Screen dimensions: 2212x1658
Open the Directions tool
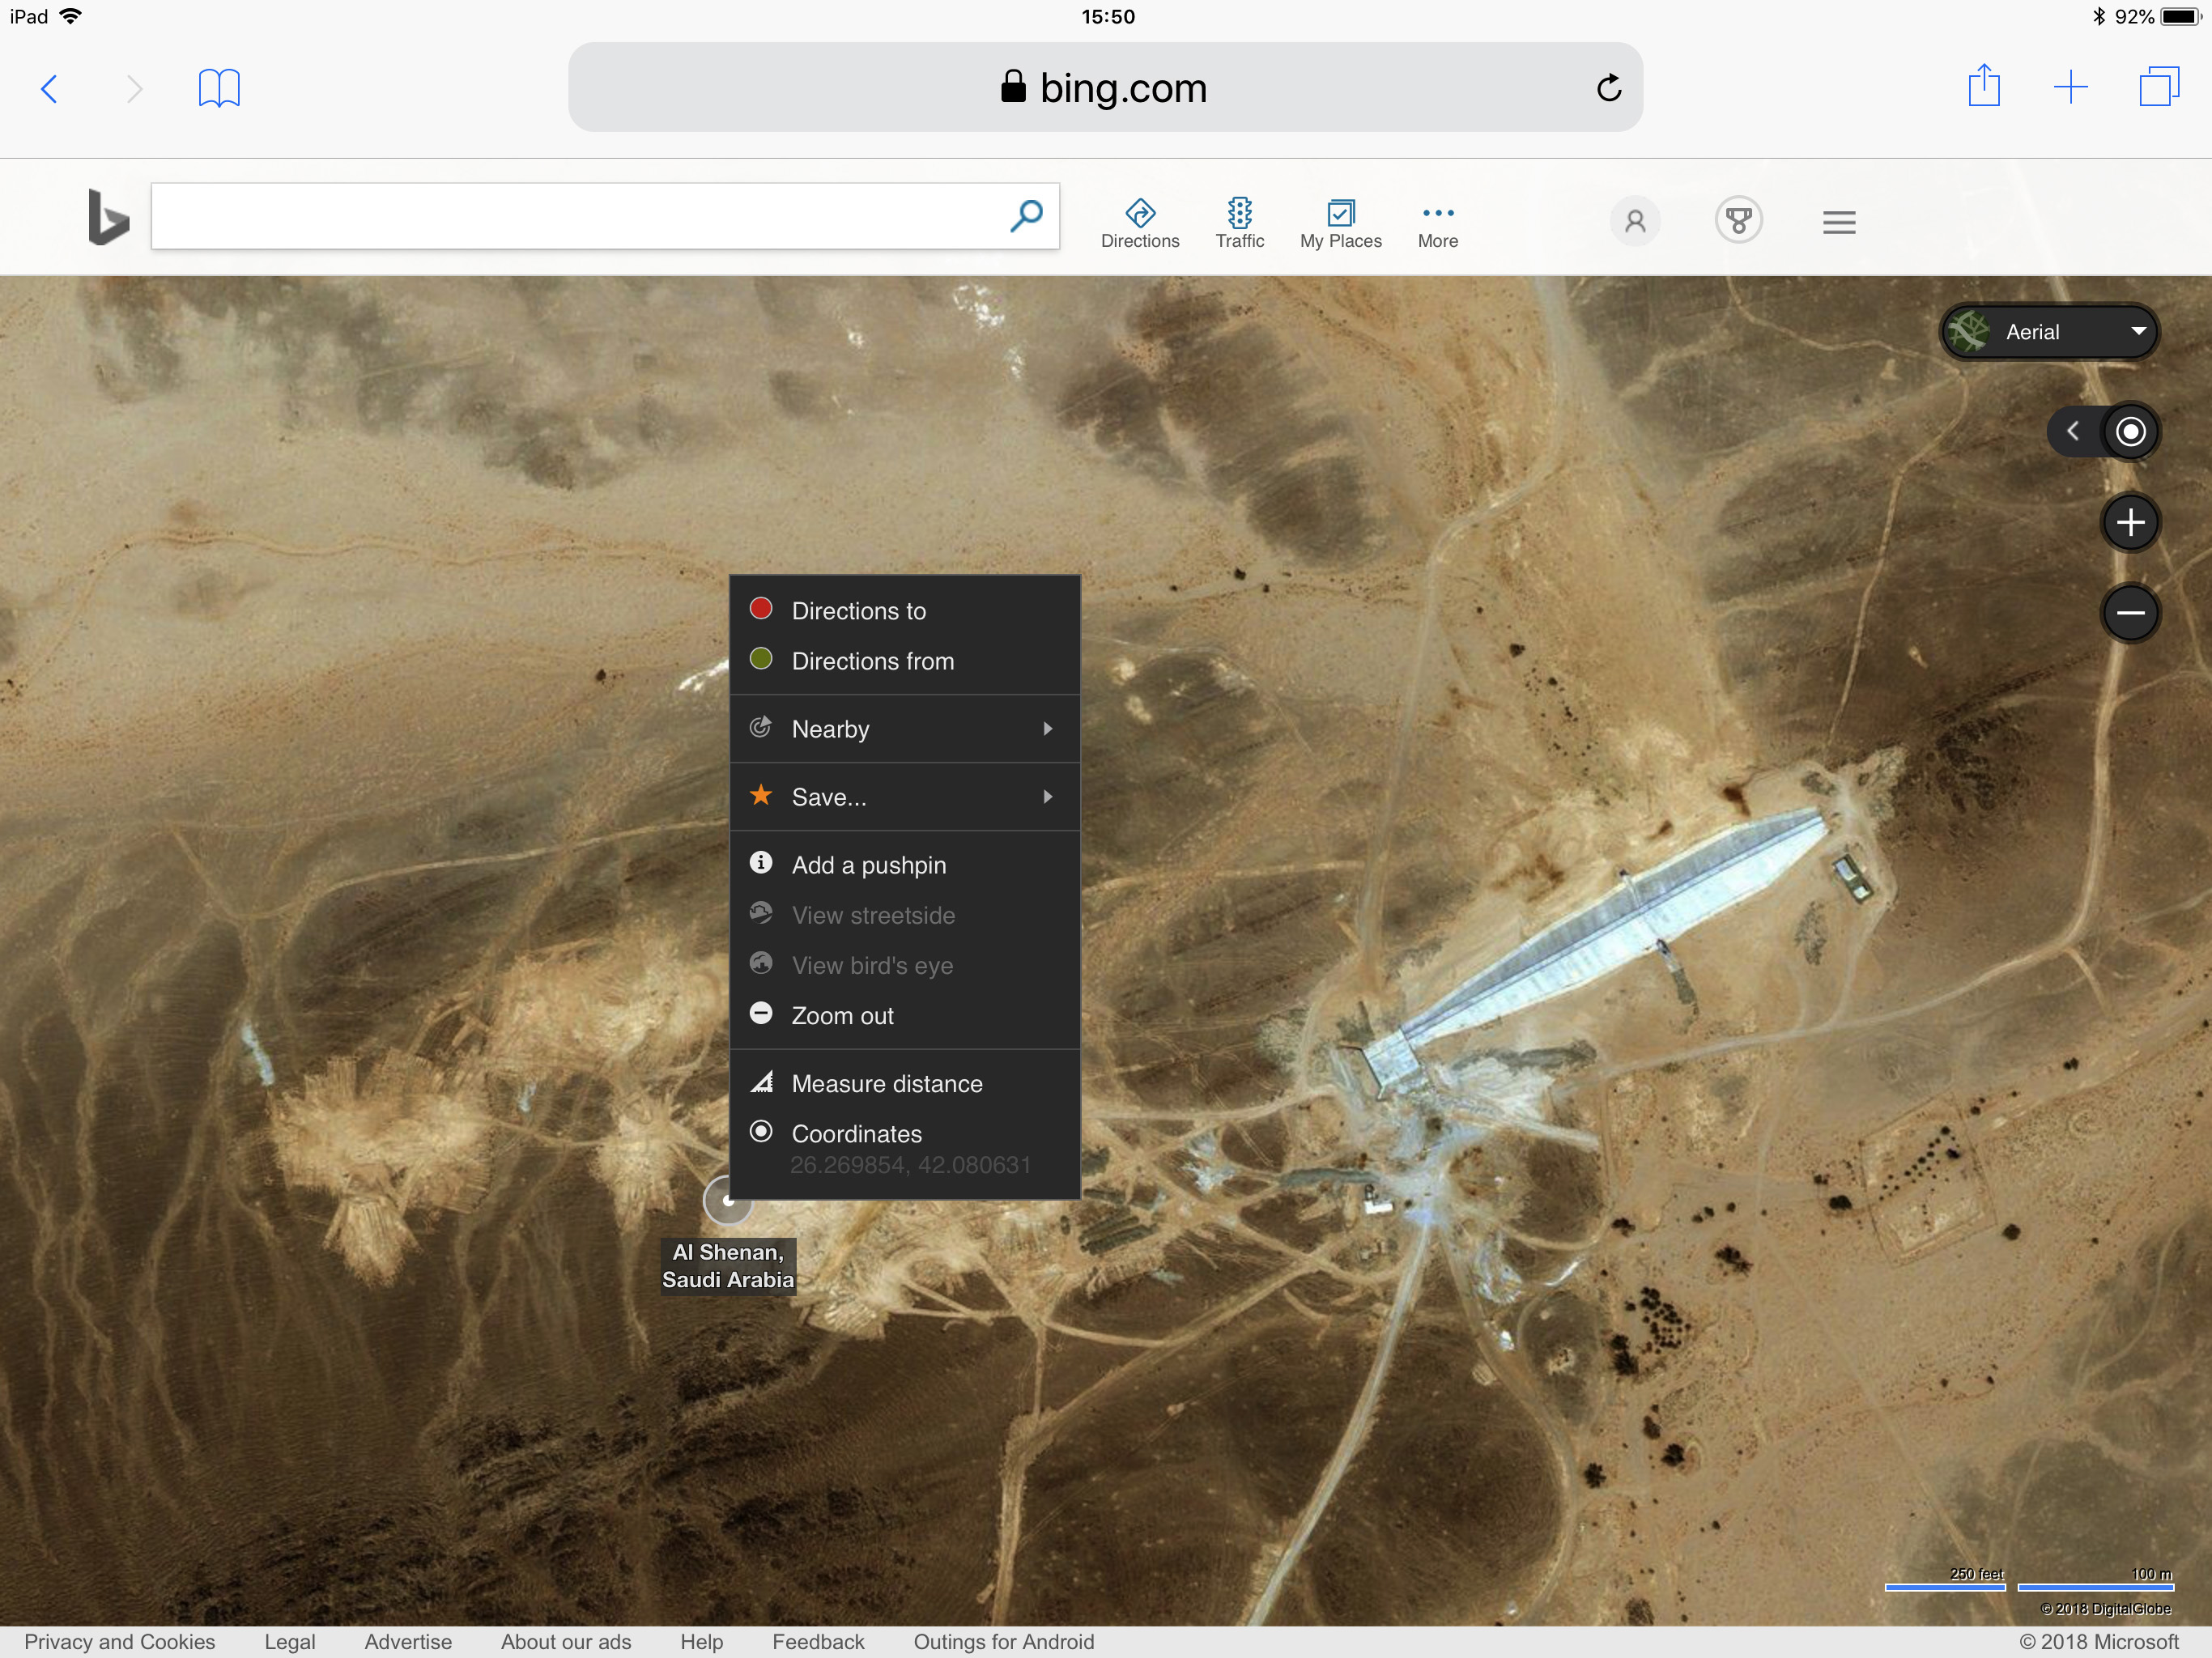coord(1139,223)
